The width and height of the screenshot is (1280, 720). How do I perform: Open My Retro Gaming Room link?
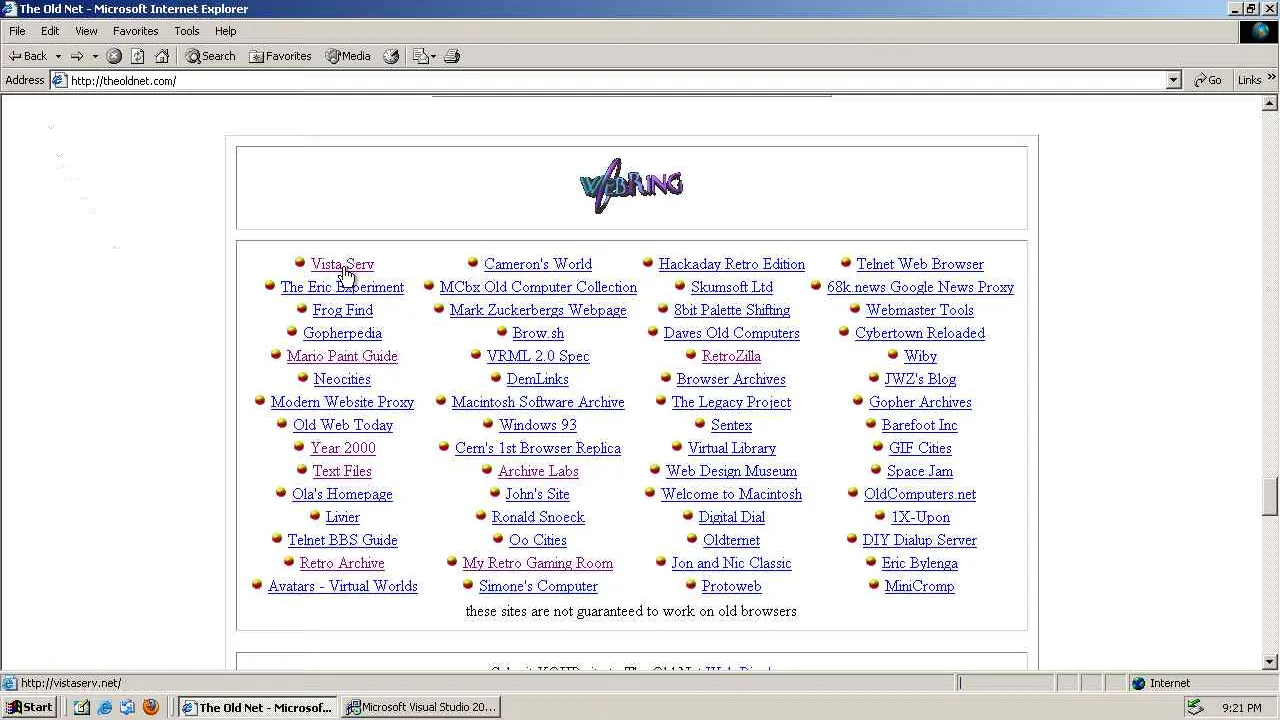point(538,563)
